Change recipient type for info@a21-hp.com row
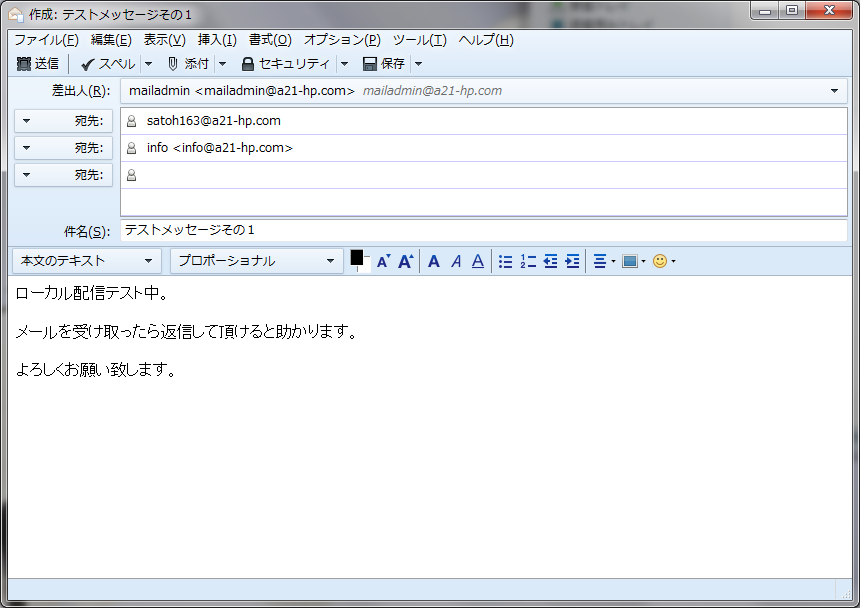The width and height of the screenshot is (860, 608). [x=63, y=147]
